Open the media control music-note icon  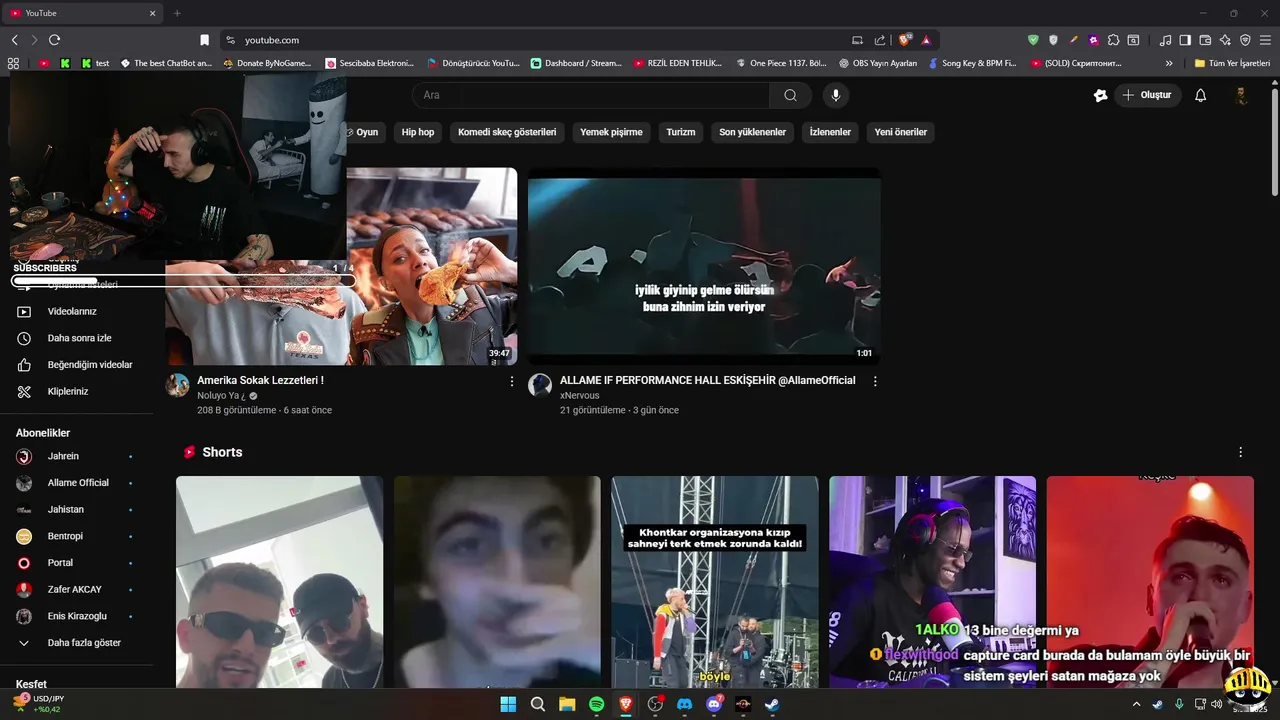pos(1165,40)
